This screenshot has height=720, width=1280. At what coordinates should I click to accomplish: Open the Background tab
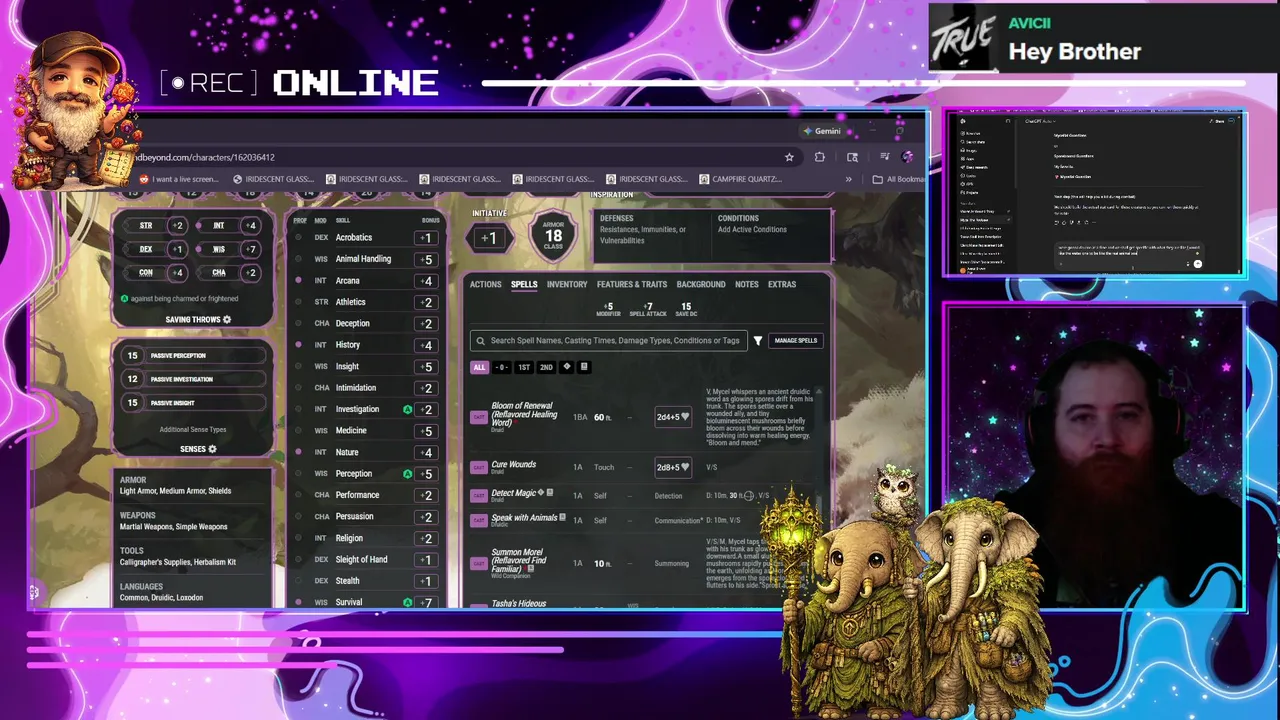point(701,285)
